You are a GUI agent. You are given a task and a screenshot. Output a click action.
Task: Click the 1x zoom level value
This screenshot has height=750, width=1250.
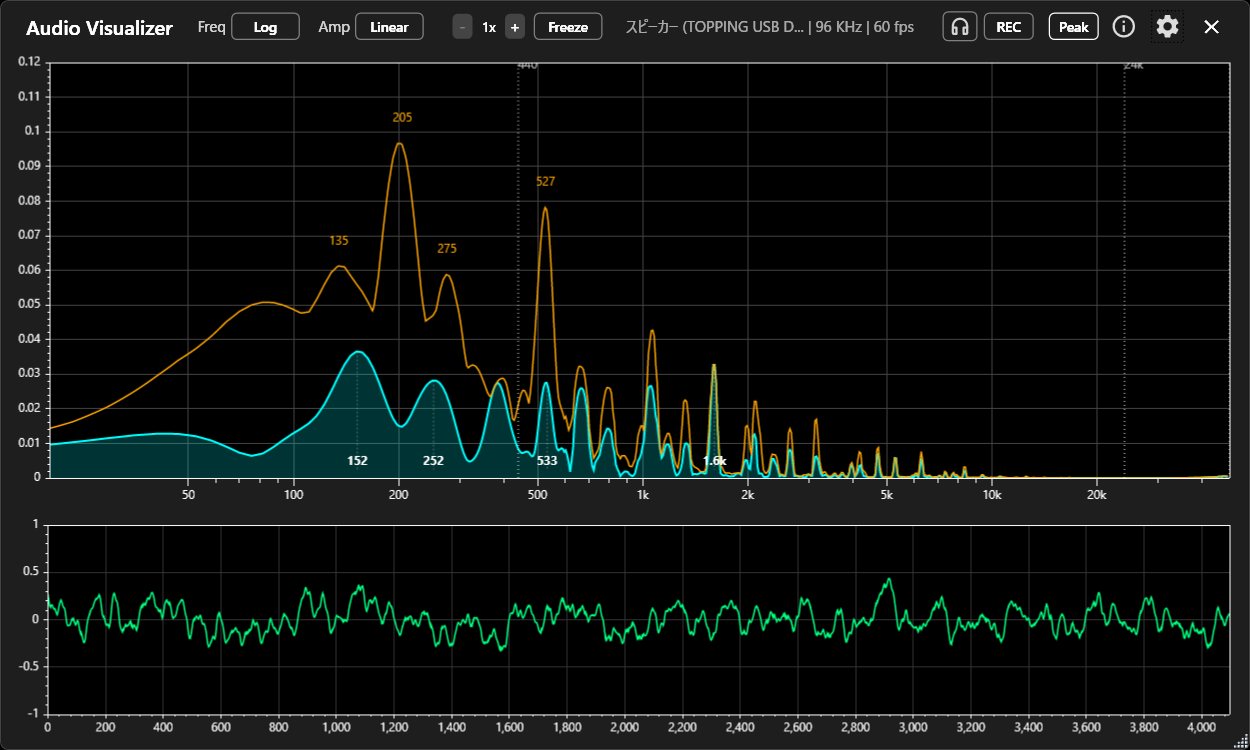pos(488,27)
